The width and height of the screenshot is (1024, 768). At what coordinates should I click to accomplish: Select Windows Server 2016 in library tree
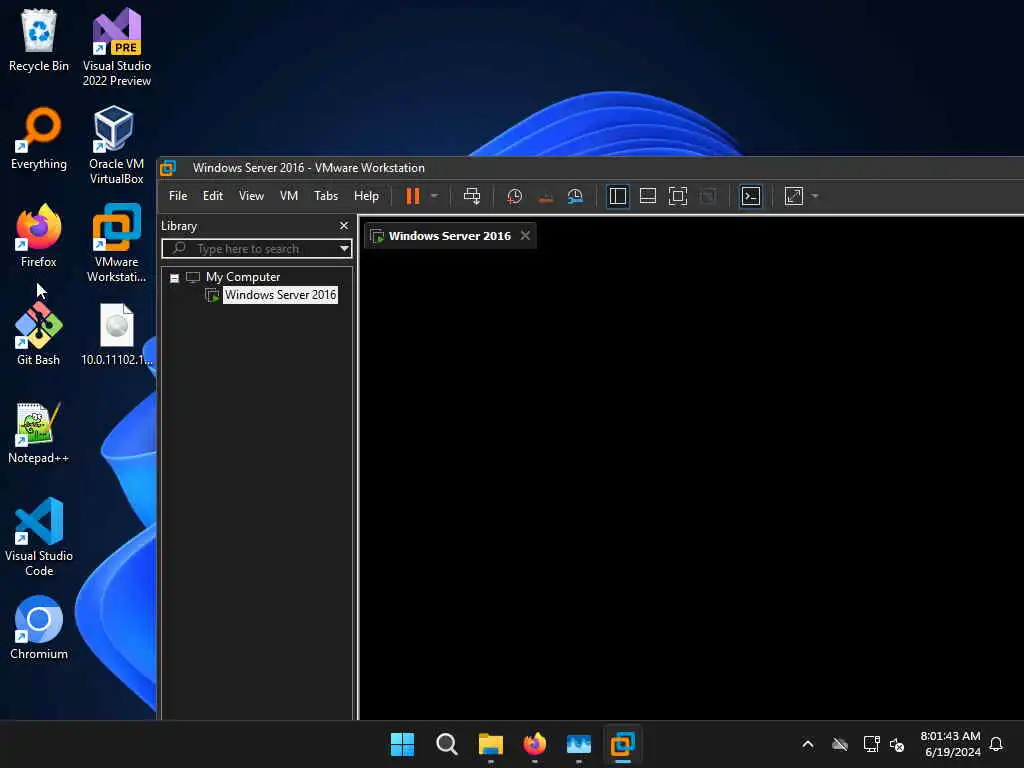[x=280, y=295]
